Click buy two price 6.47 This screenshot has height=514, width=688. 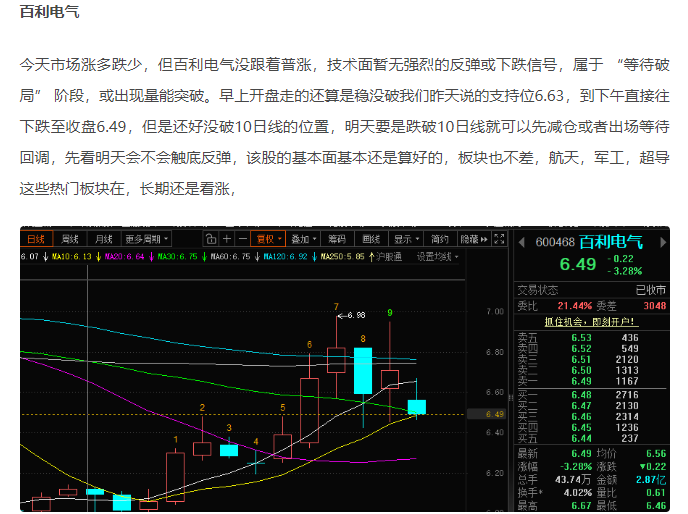[x=581, y=406]
